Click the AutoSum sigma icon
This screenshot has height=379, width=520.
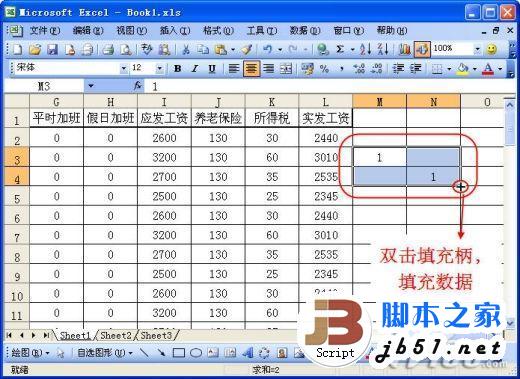[340, 50]
